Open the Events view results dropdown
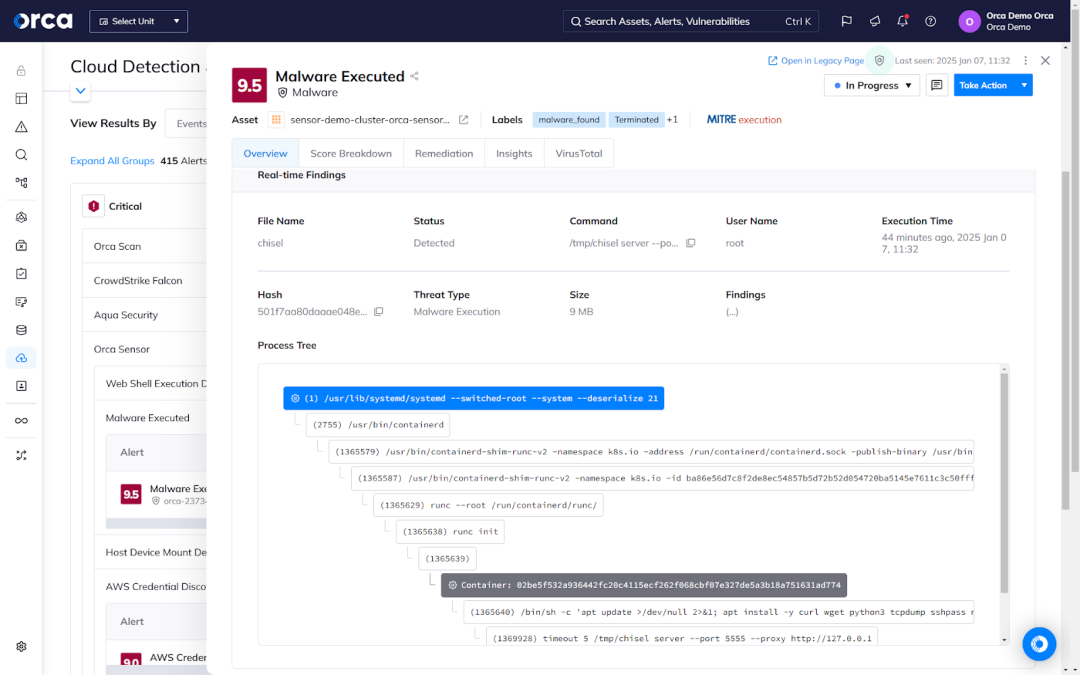This screenshot has height=675, width=1080. (187, 123)
